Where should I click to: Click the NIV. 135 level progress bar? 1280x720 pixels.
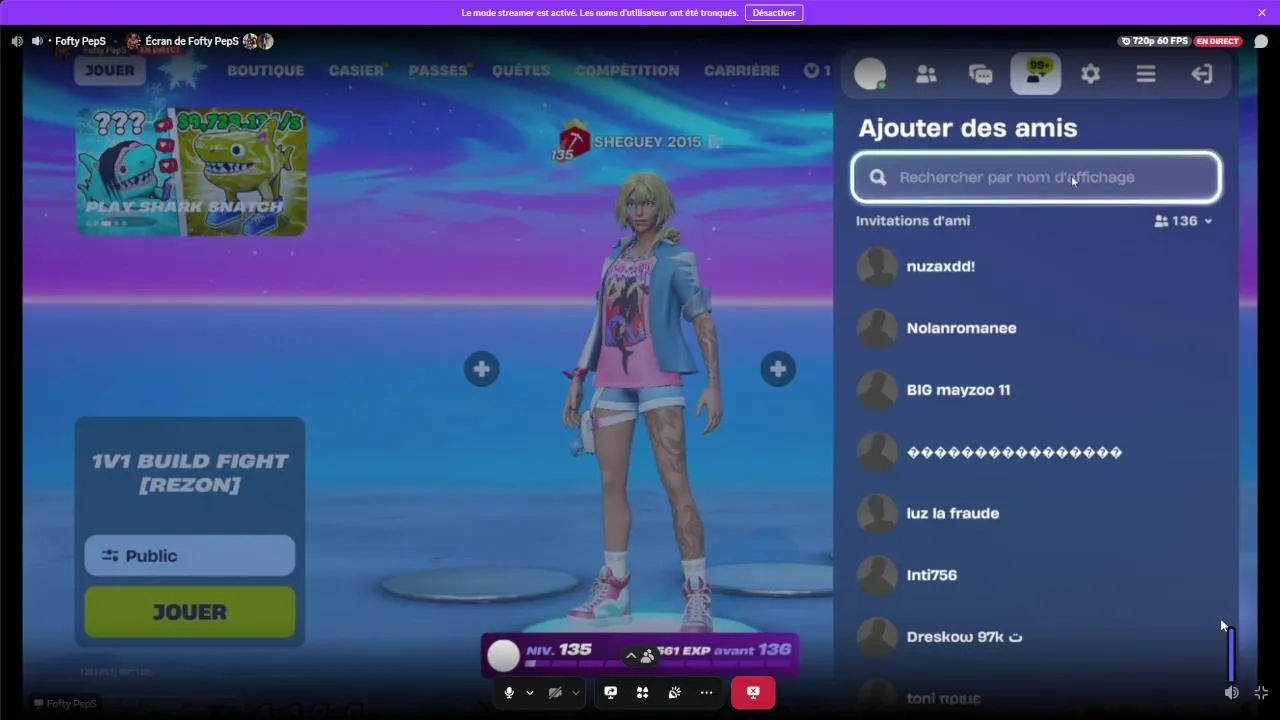coord(640,655)
